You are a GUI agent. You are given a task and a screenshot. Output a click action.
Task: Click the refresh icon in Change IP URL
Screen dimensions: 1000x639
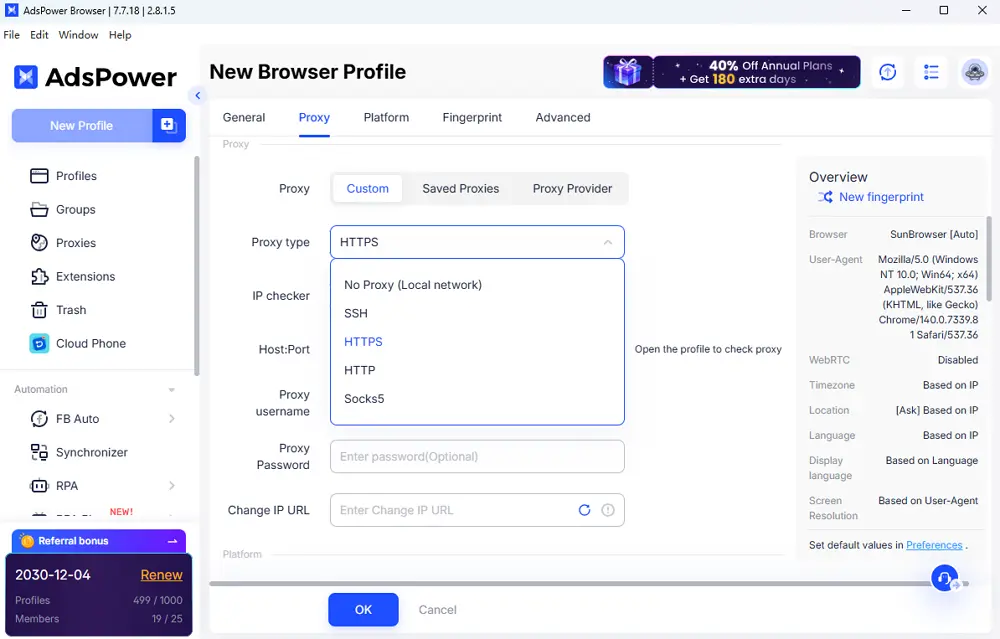tap(585, 510)
